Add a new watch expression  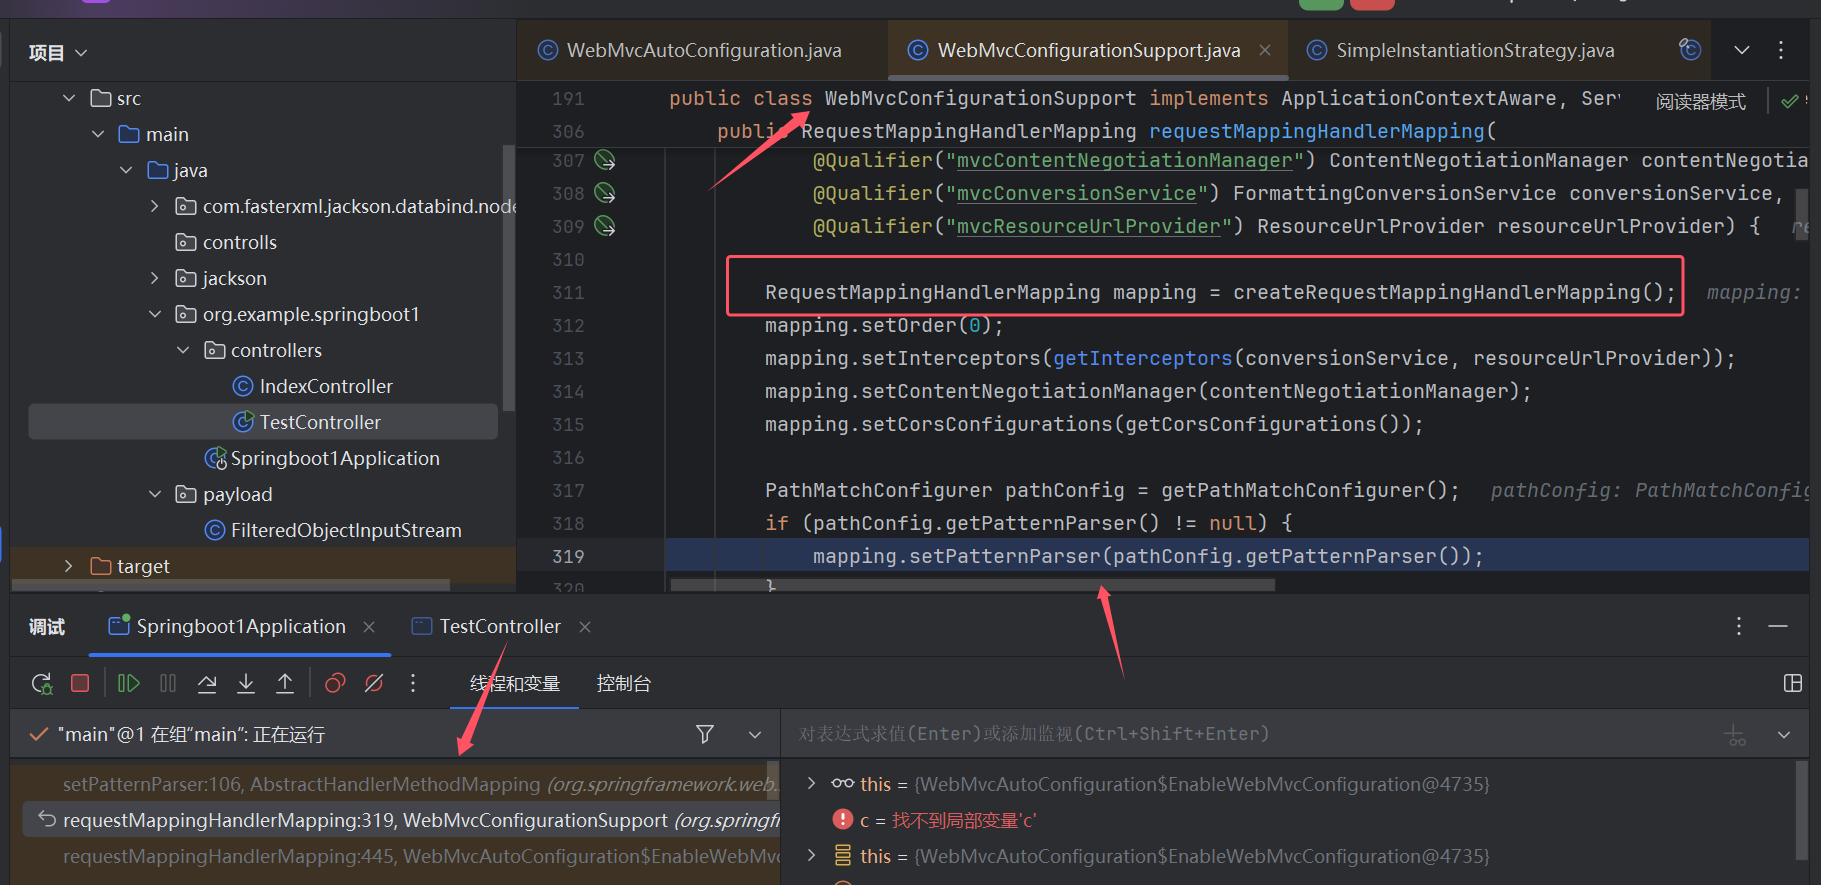1736,736
